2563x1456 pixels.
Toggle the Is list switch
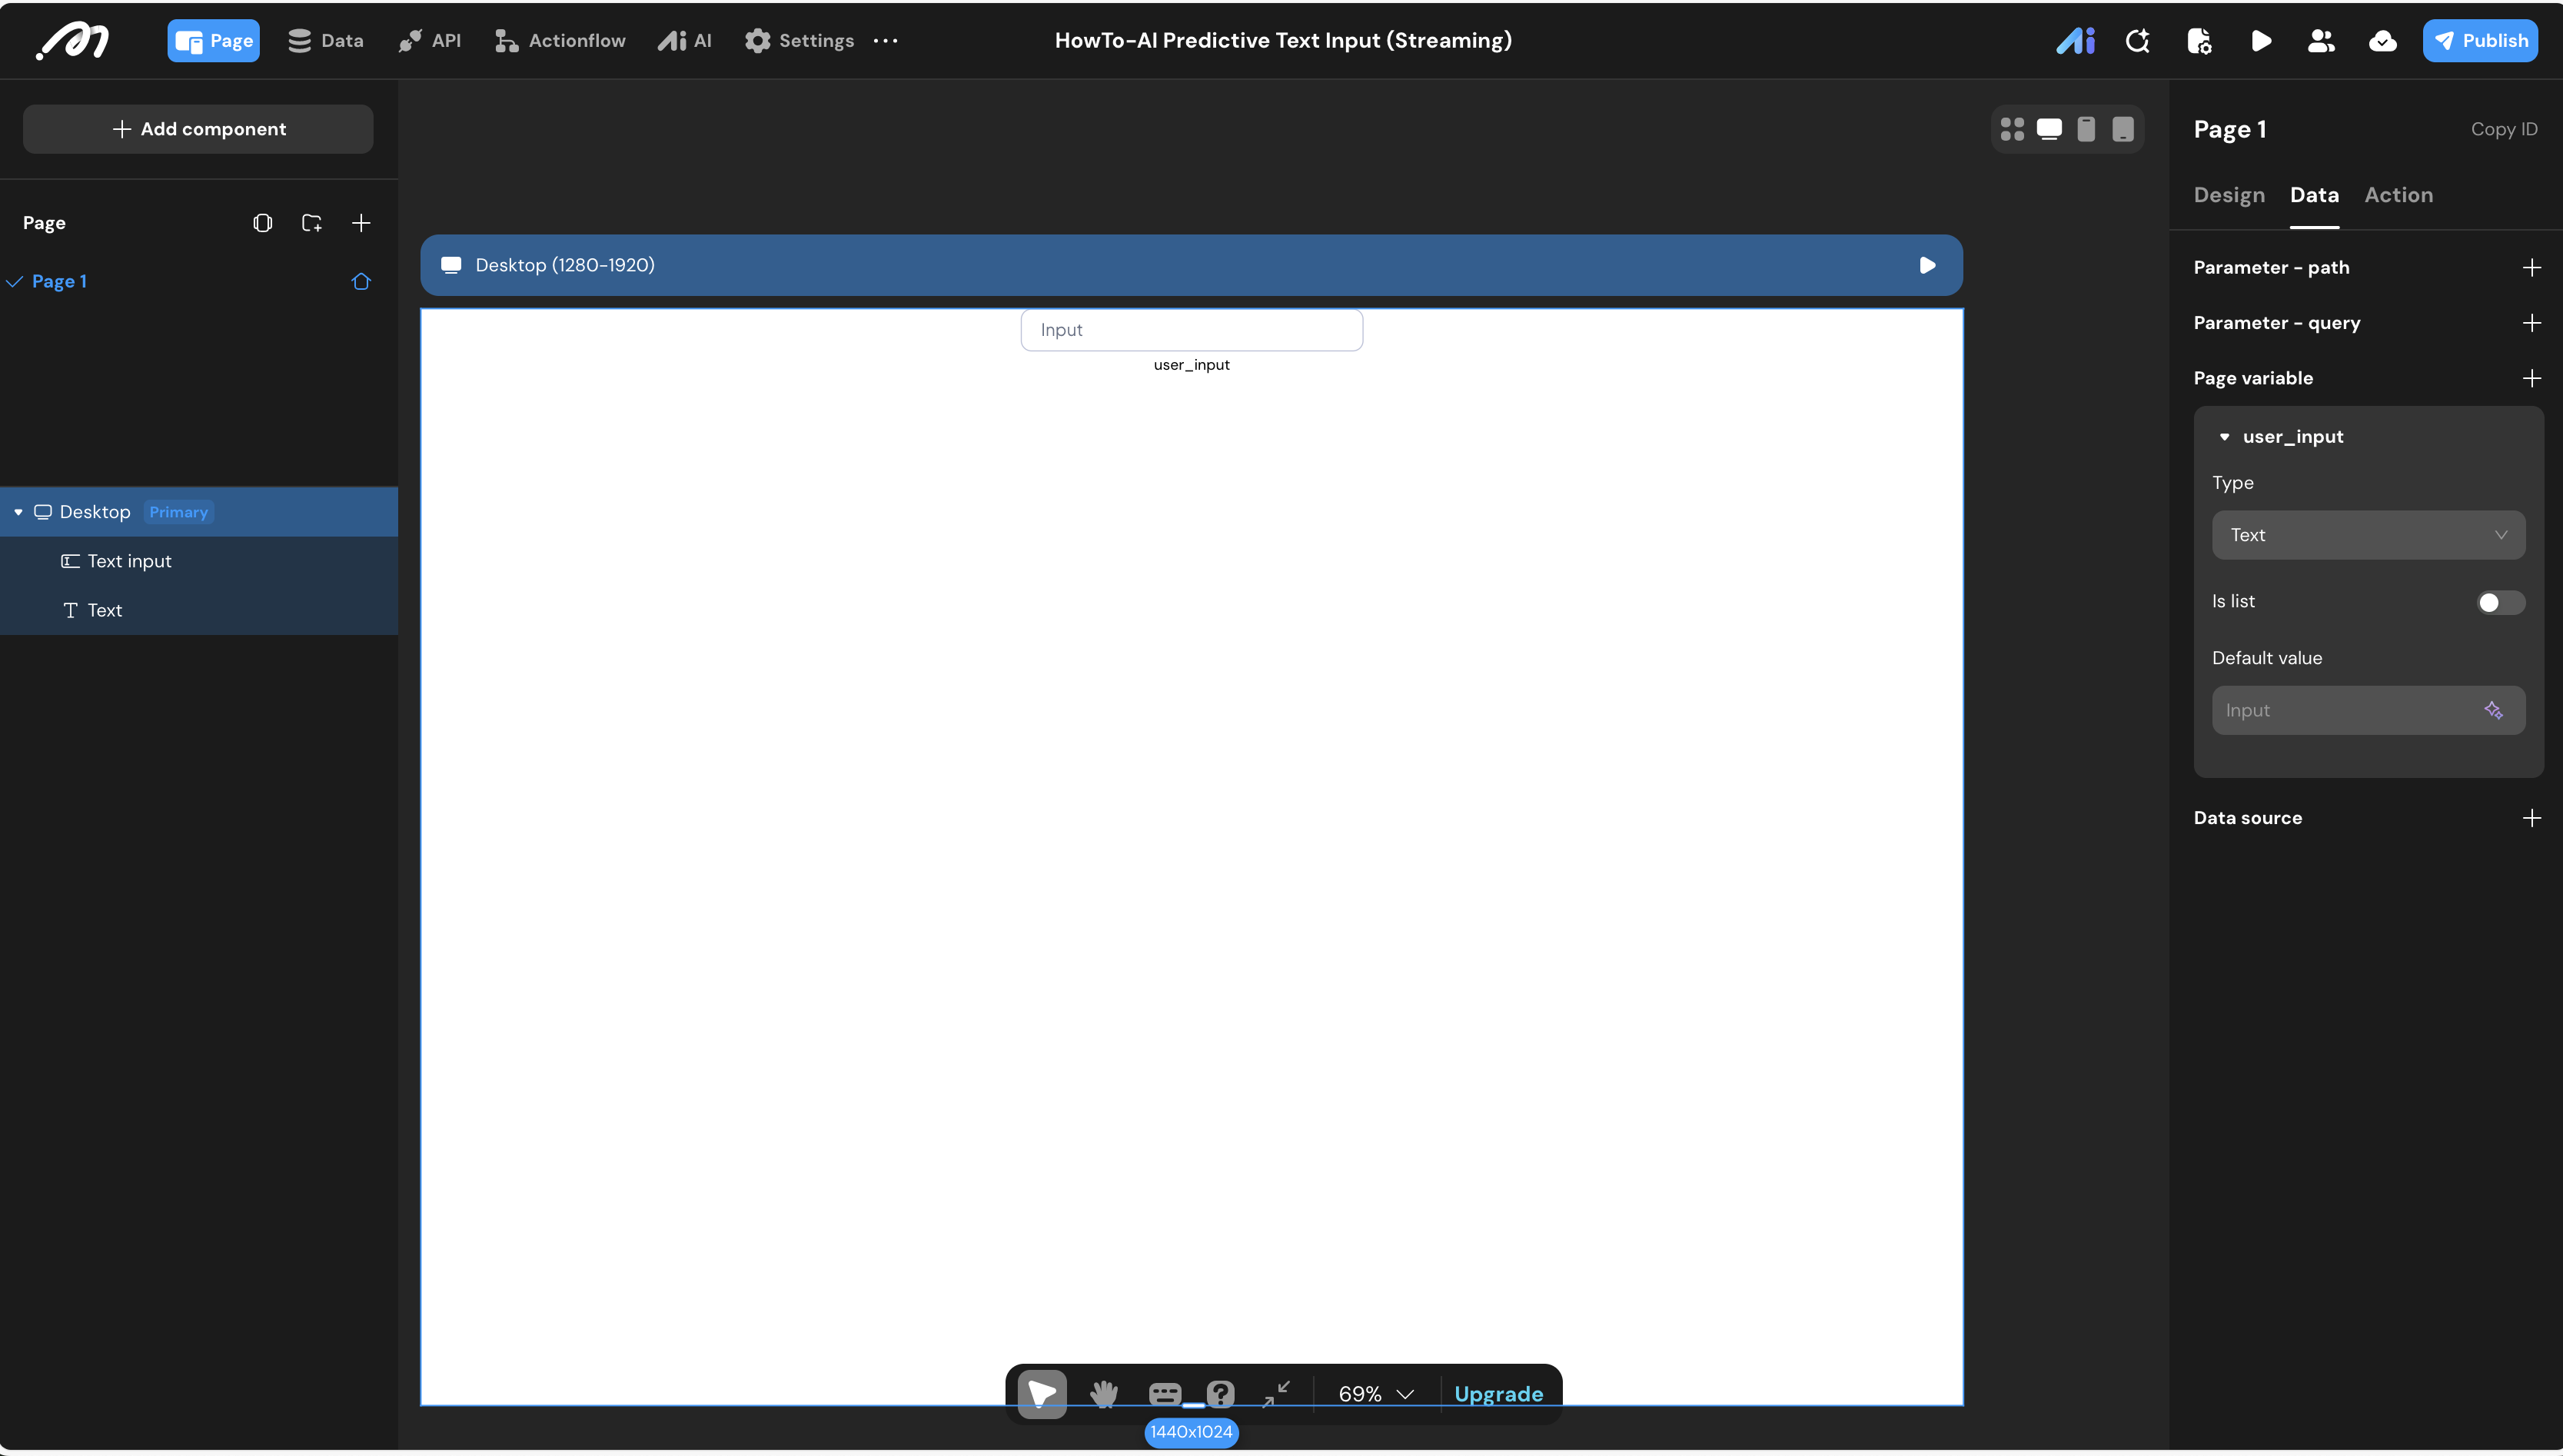point(2499,602)
